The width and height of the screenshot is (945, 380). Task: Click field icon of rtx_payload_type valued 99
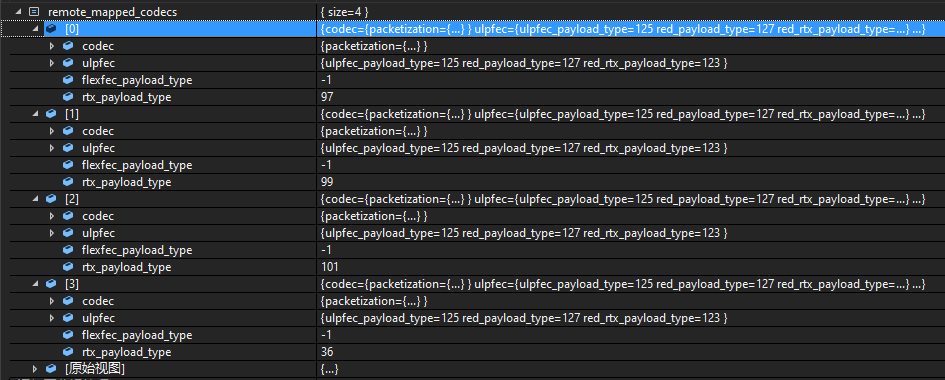(x=68, y=182)
